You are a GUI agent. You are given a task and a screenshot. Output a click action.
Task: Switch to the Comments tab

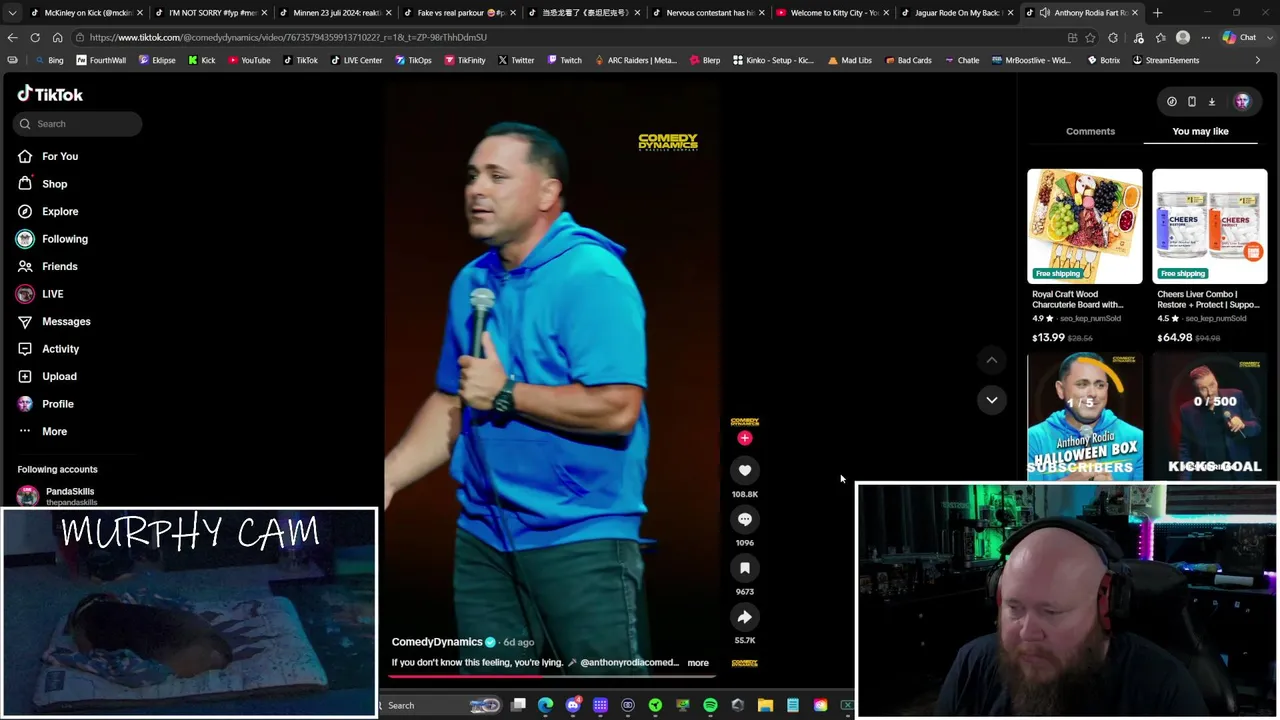(1090, 131)
